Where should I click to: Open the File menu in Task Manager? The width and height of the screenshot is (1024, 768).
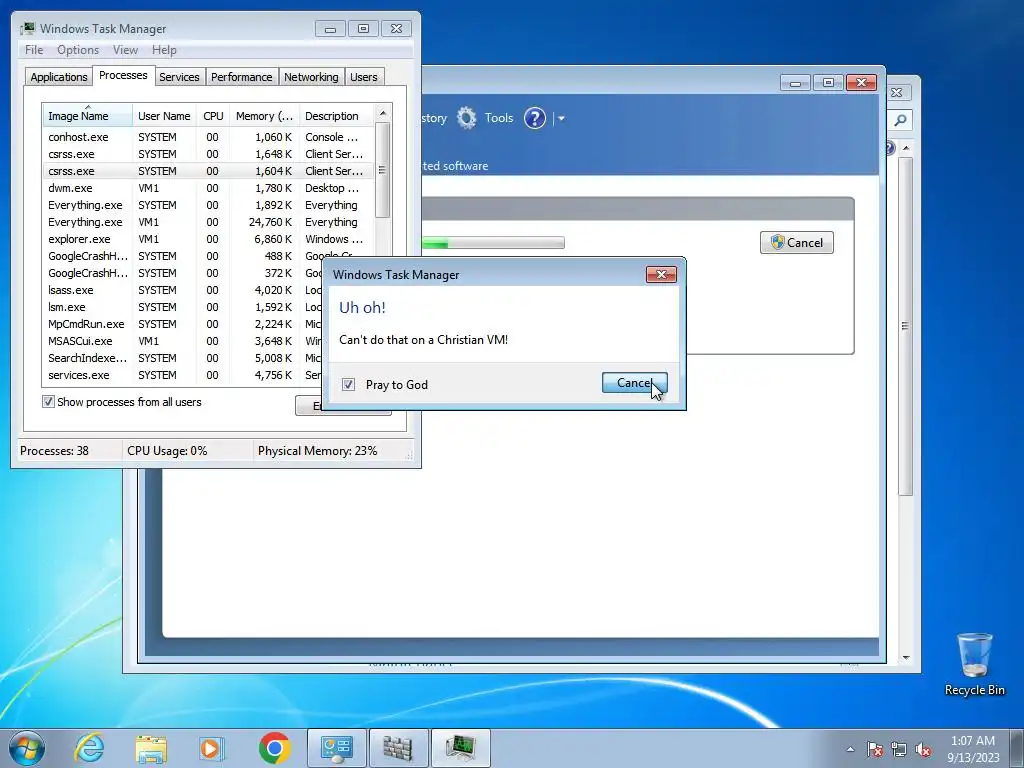[34, 50]
